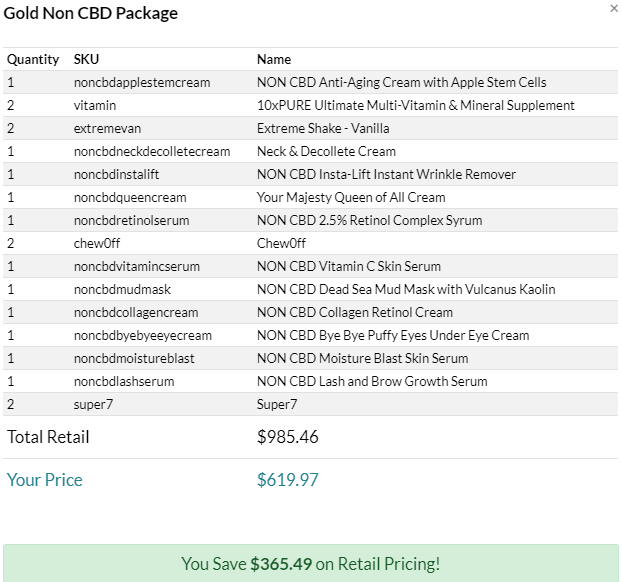Click NON CBD Collagen Retinol Cream
The image size is (622, 582).
tap(355, 313)
